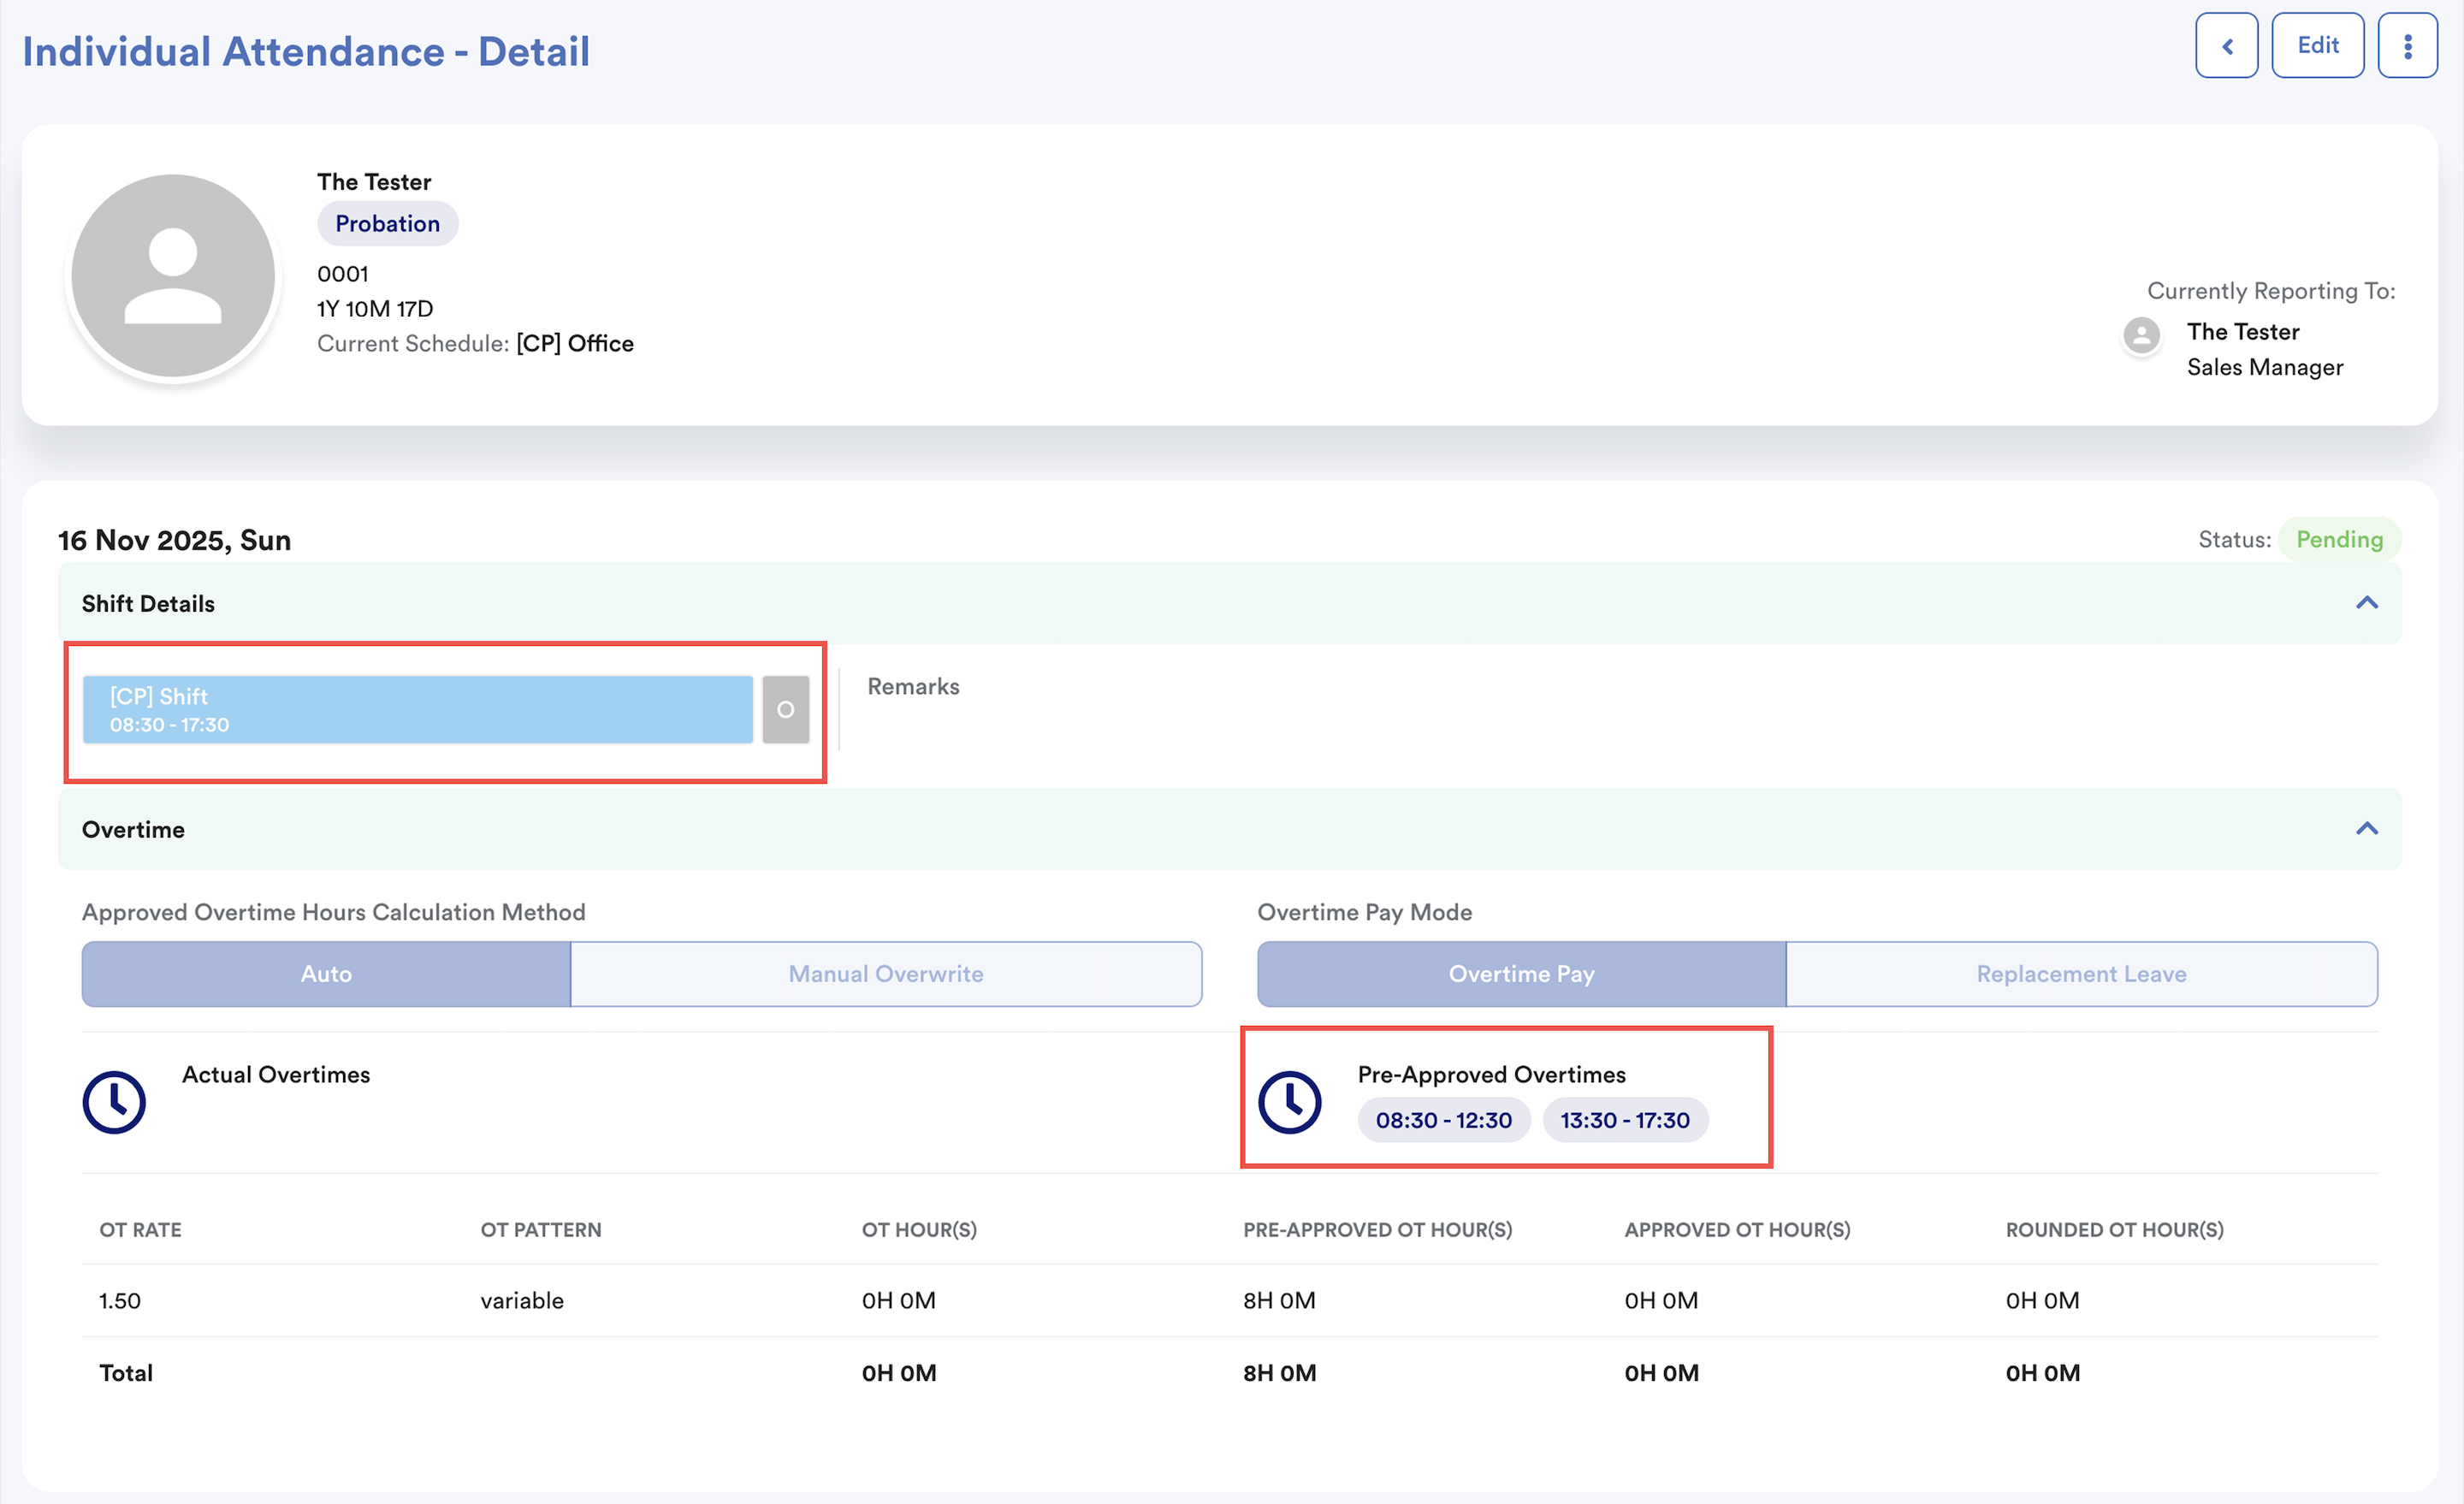Click the Shift Details section header
This screenshot has width=2464, height=1504.
tap(148, 603)
